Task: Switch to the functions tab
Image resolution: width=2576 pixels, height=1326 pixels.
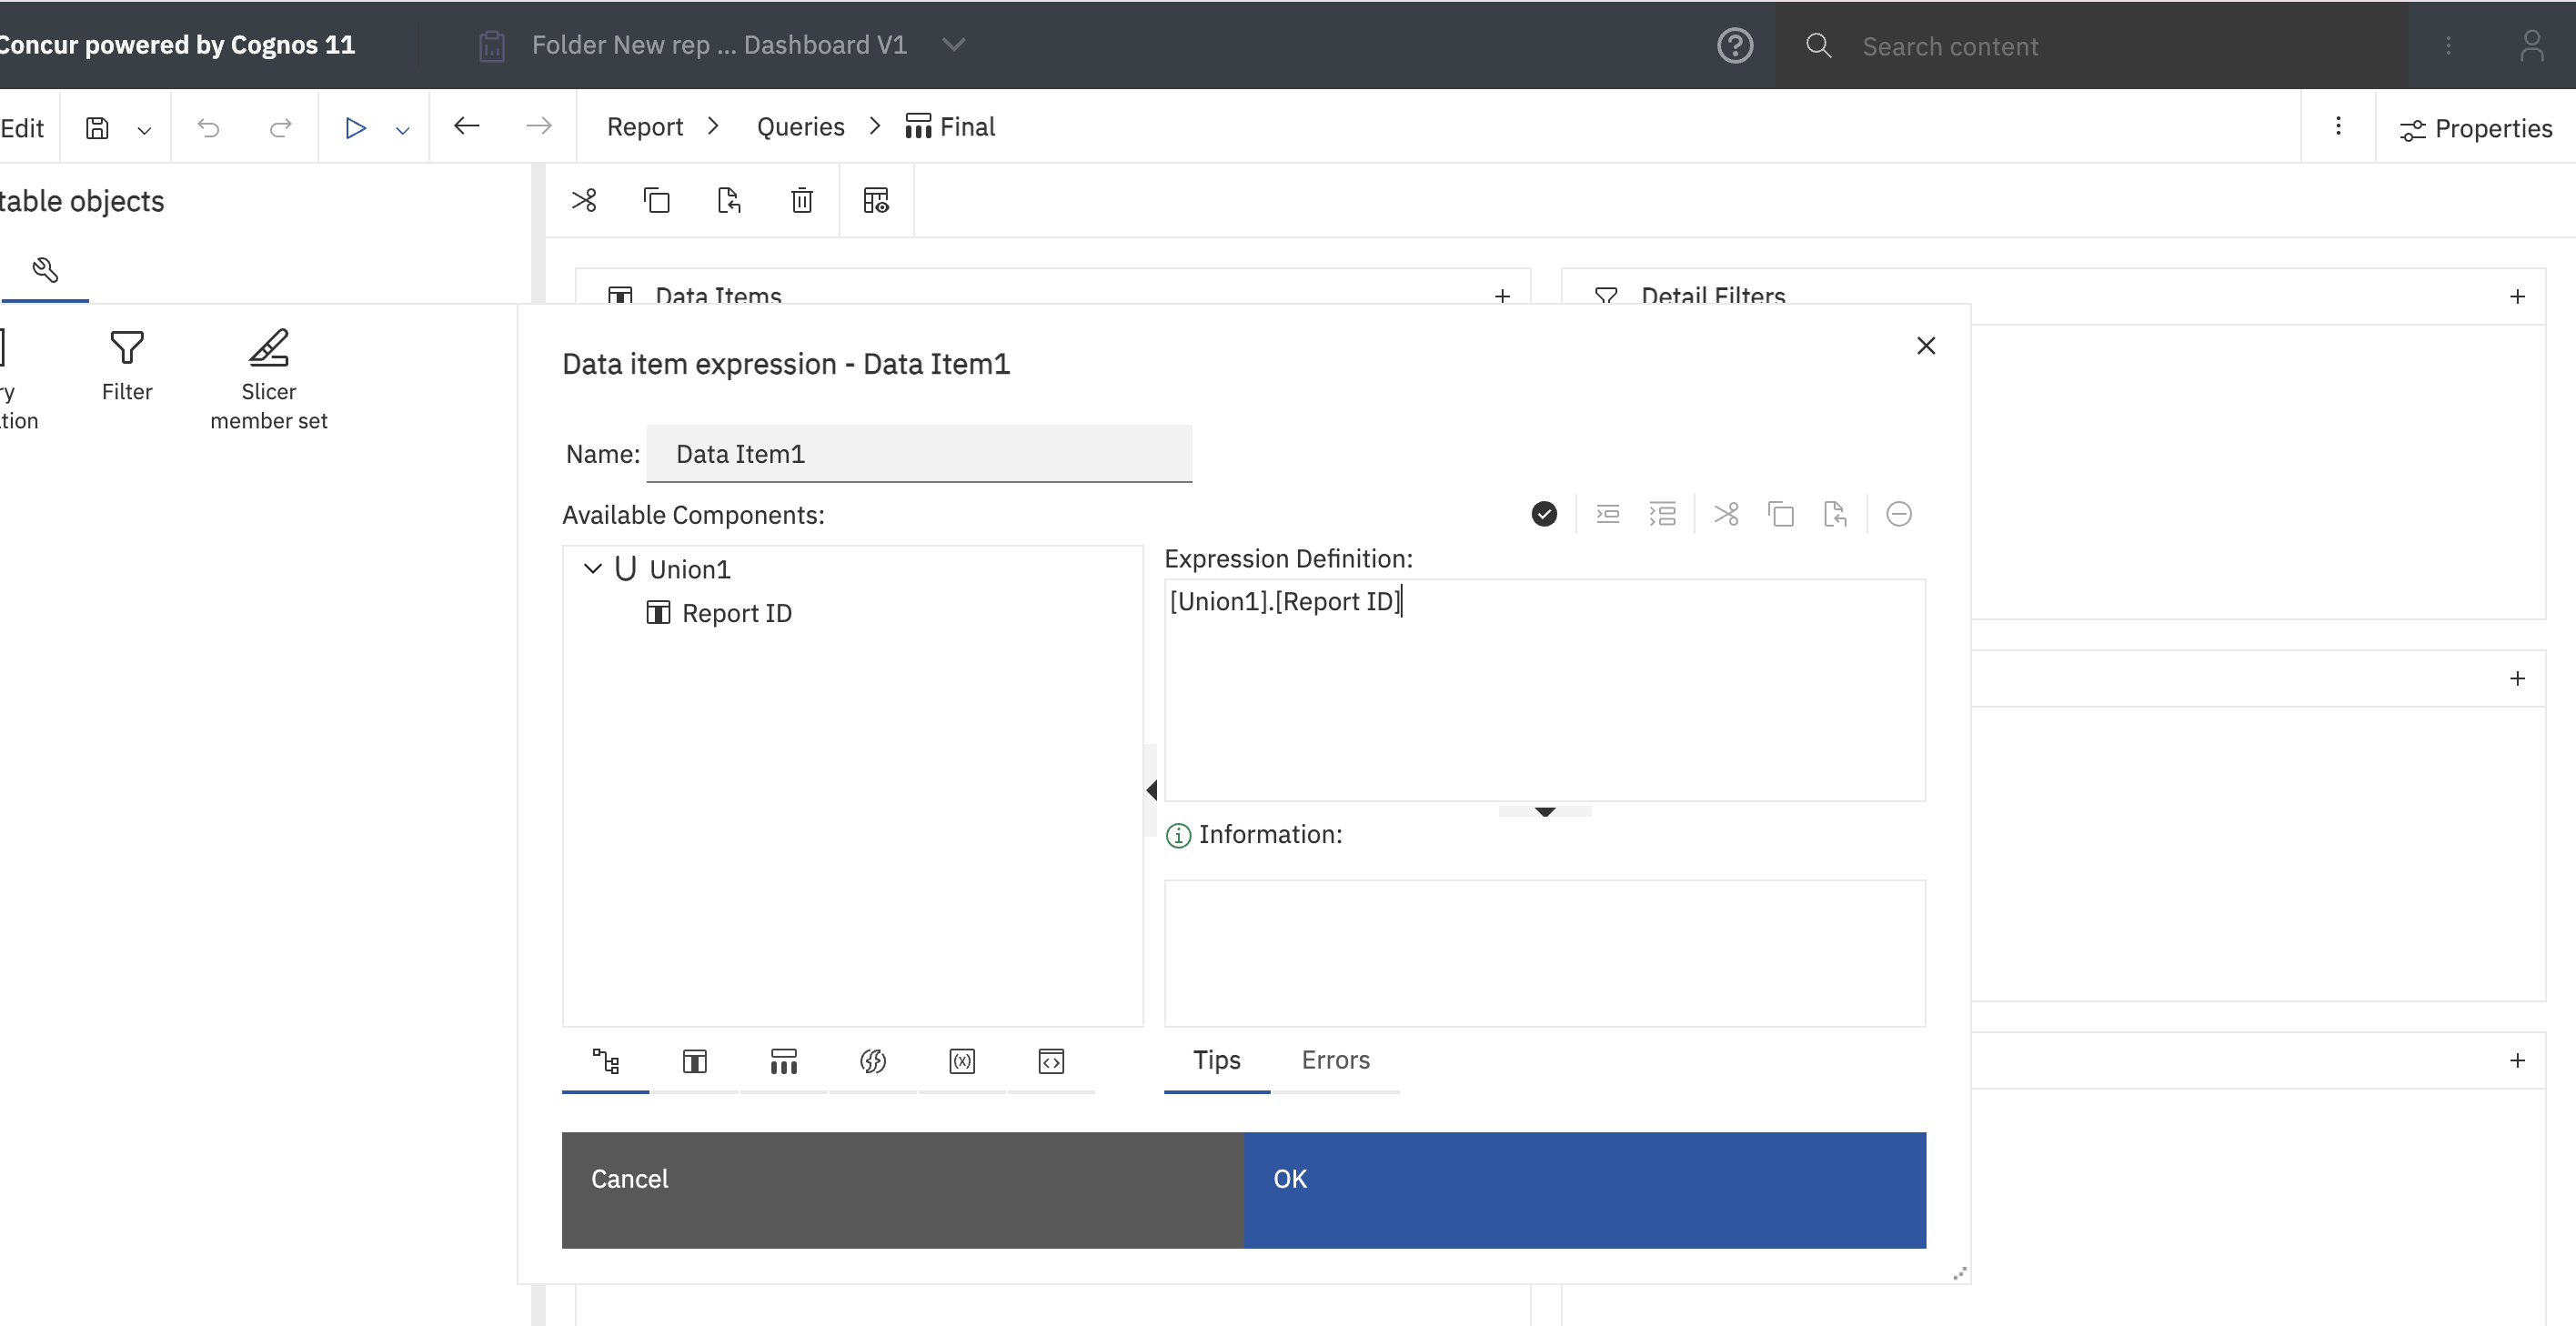Action: click(x=873, y=1061)
